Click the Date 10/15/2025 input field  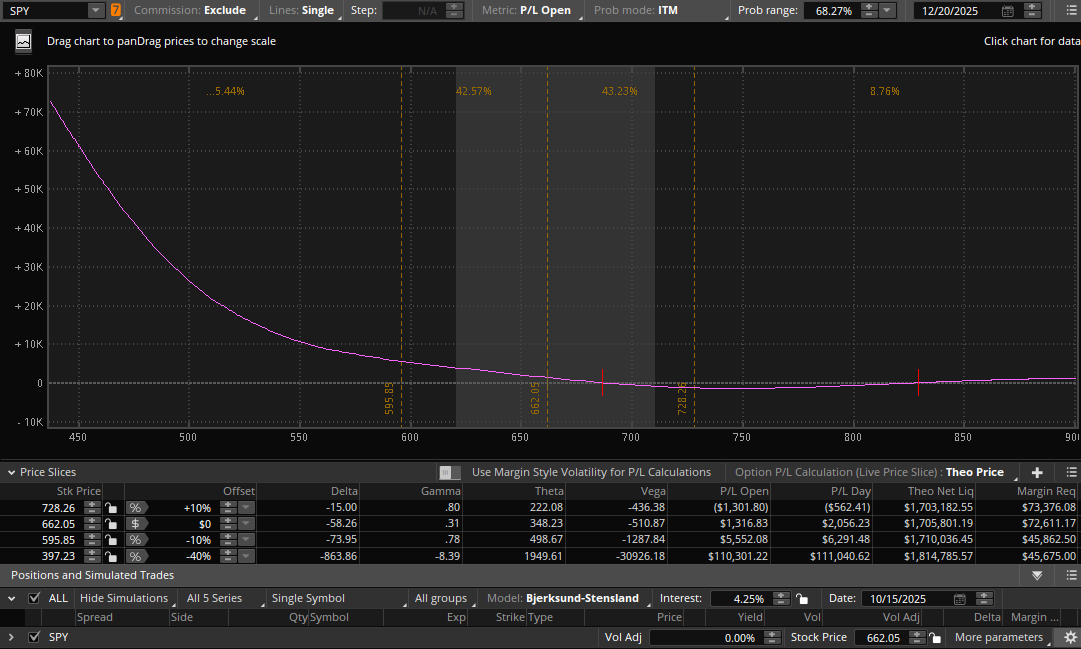point(906,599)
